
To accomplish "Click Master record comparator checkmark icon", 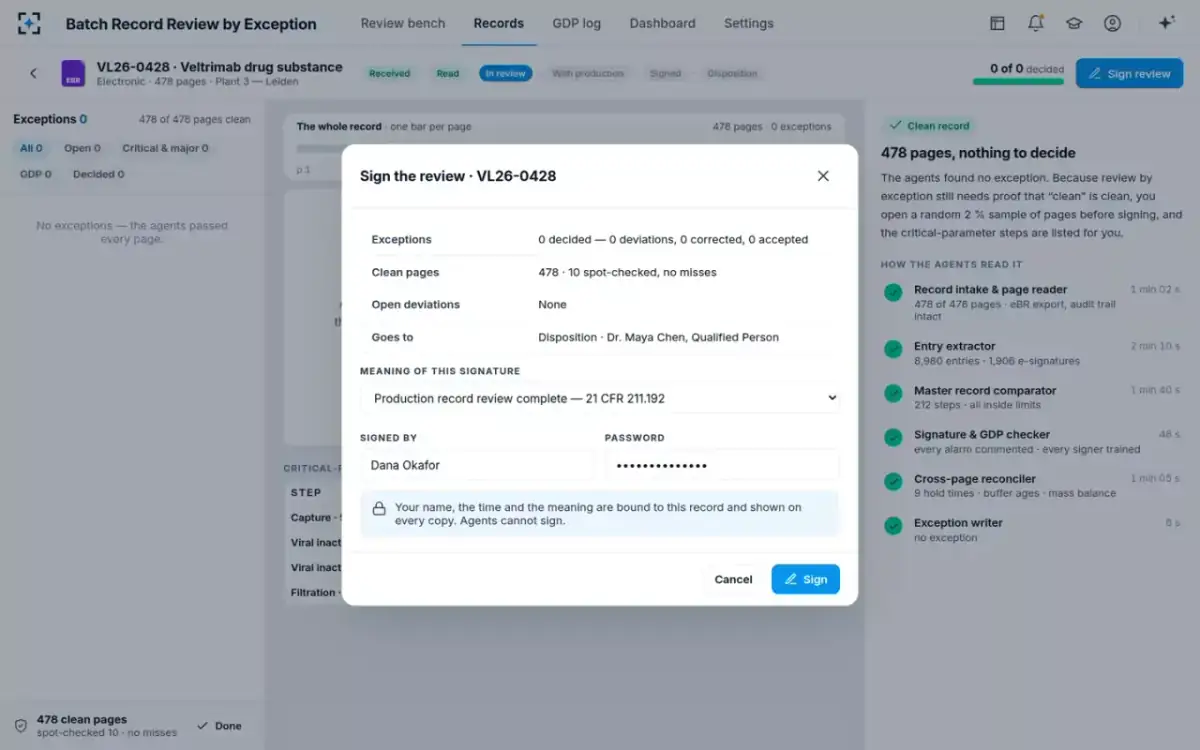I will (x=893, y=392).
